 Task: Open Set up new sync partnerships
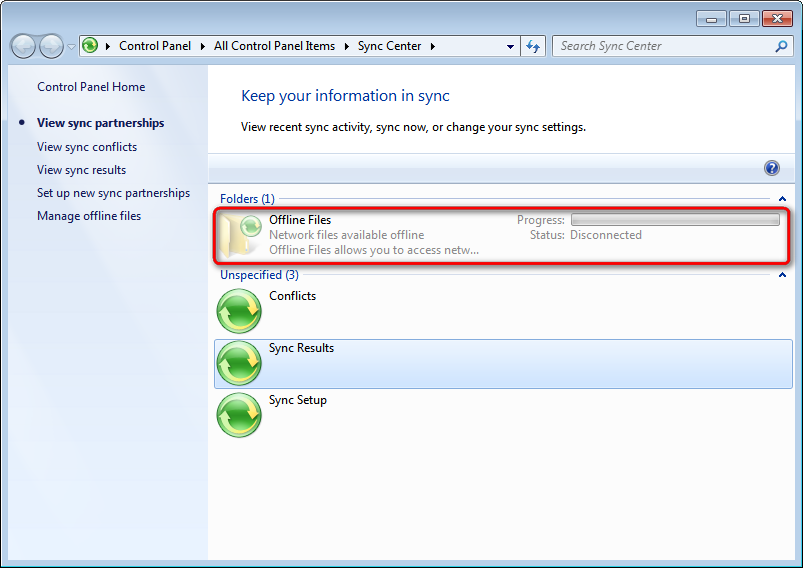tap(113, 193)
